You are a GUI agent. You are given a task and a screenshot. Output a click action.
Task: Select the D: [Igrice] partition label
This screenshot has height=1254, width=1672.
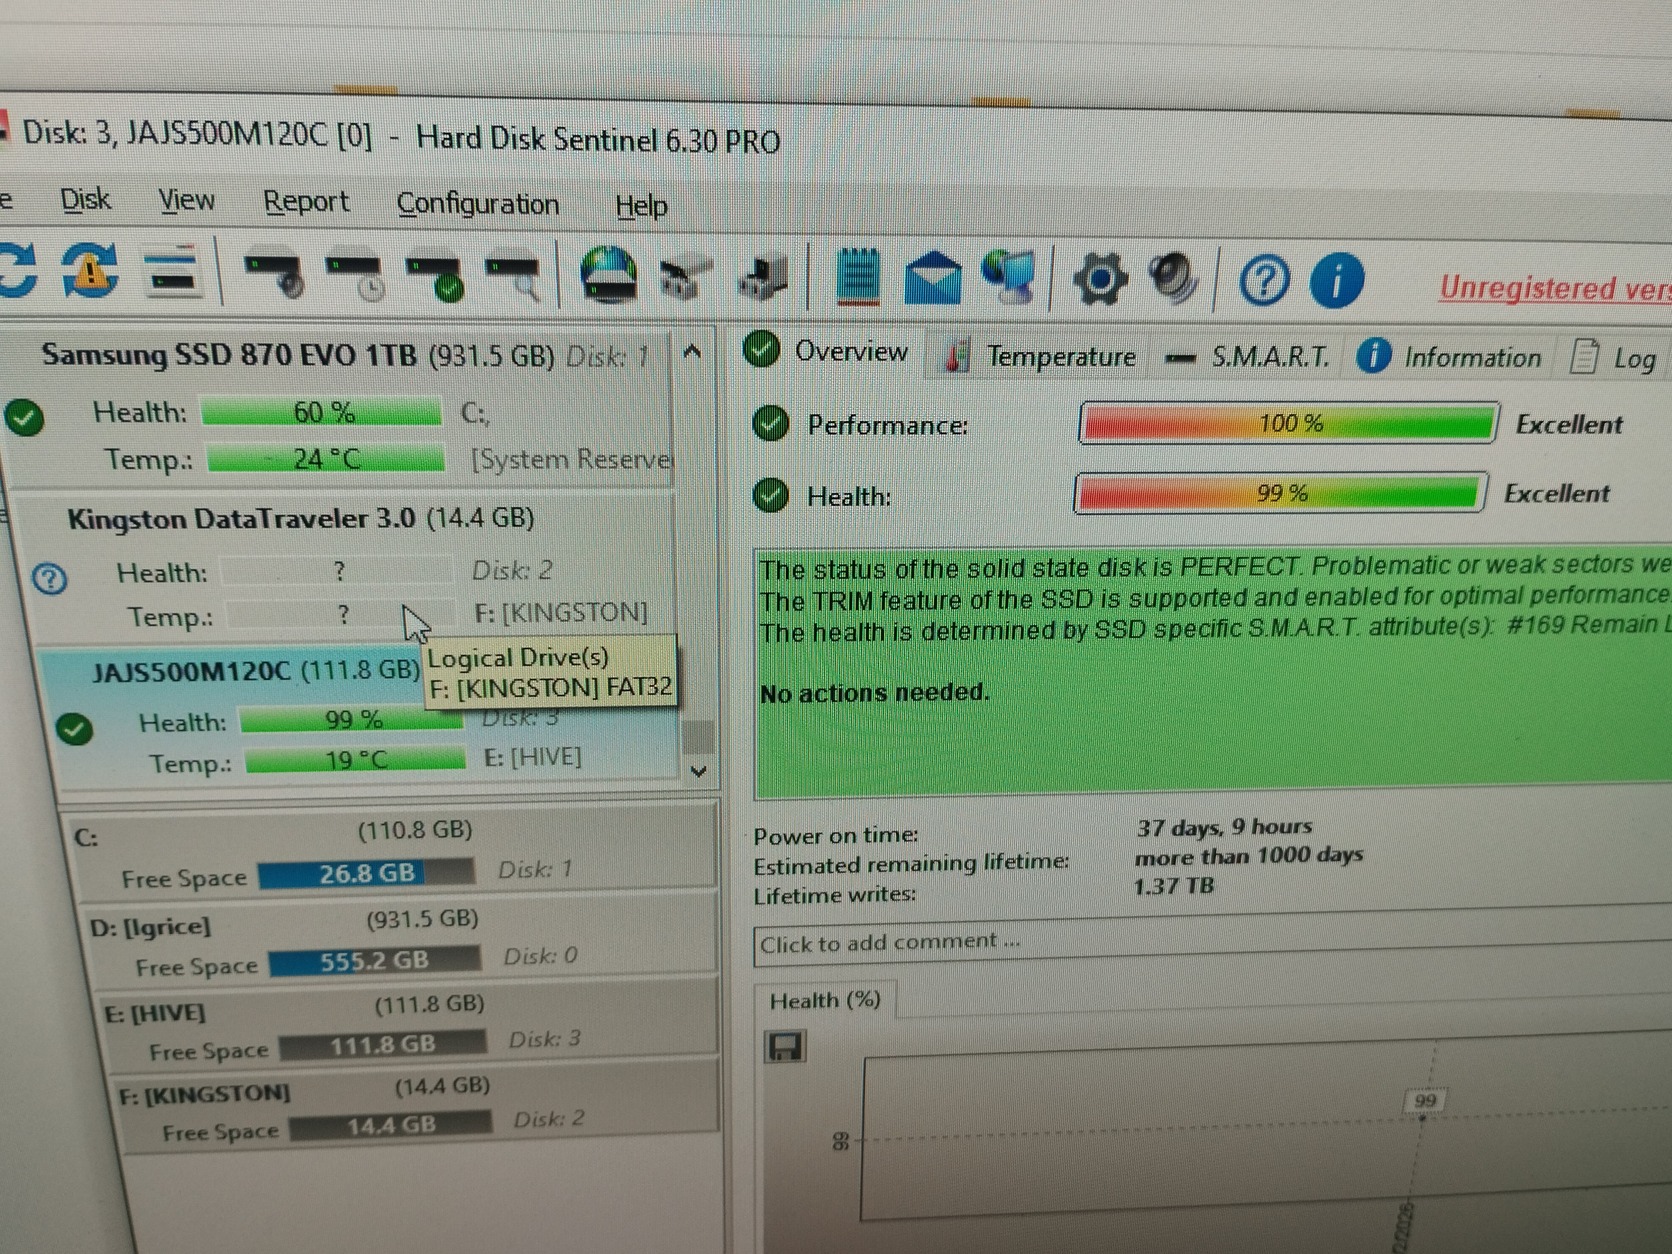[150, 927]
